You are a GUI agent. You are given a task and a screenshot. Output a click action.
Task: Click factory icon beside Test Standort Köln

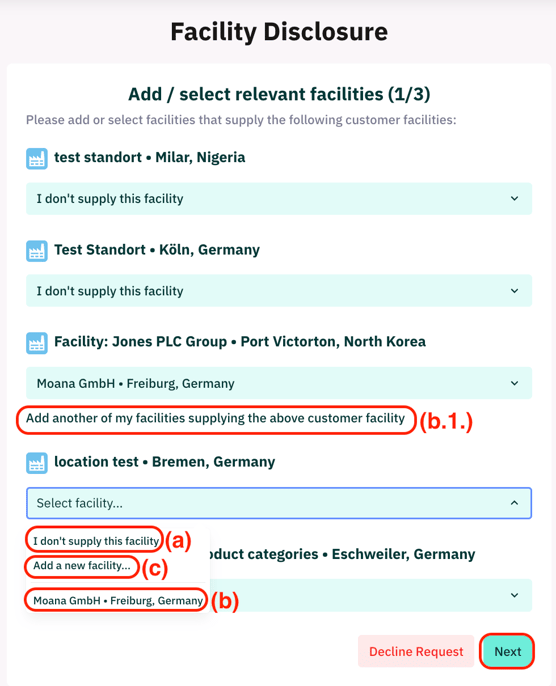pyautogui.click(x=37, y=251)
